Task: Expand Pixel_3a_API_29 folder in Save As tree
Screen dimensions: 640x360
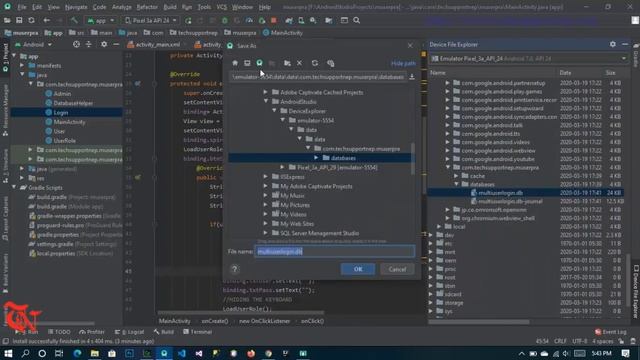Action: (x=282, y=167)
